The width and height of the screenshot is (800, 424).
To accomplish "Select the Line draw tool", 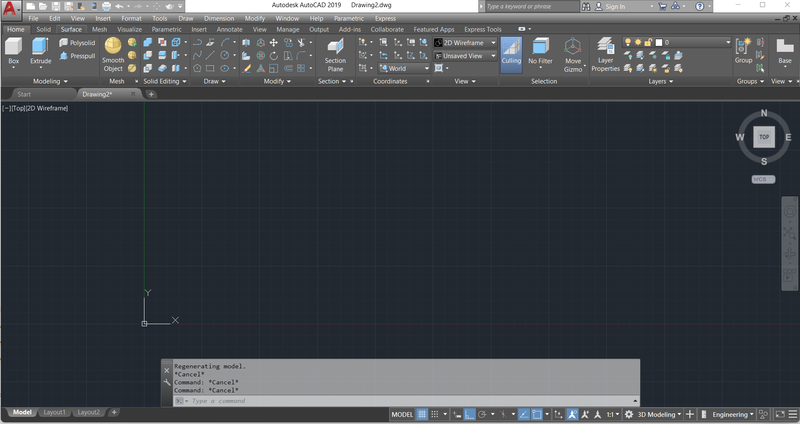I will tap(210, 55).
